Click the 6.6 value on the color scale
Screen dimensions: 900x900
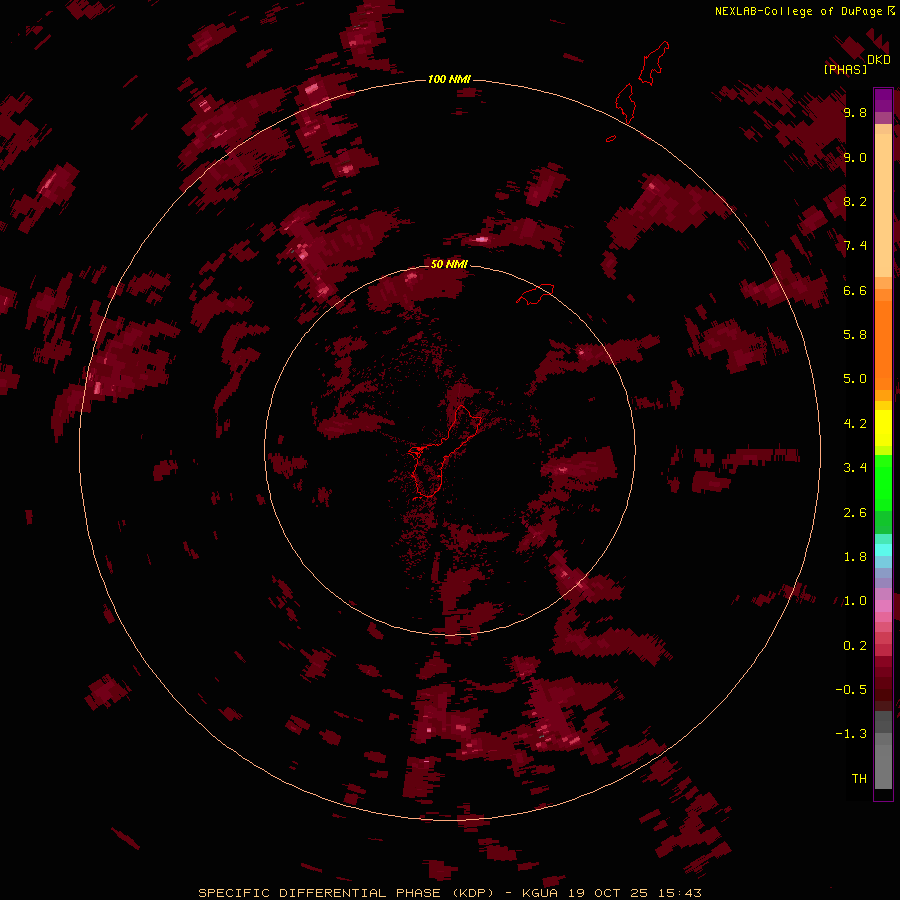(x=855, y=290)
